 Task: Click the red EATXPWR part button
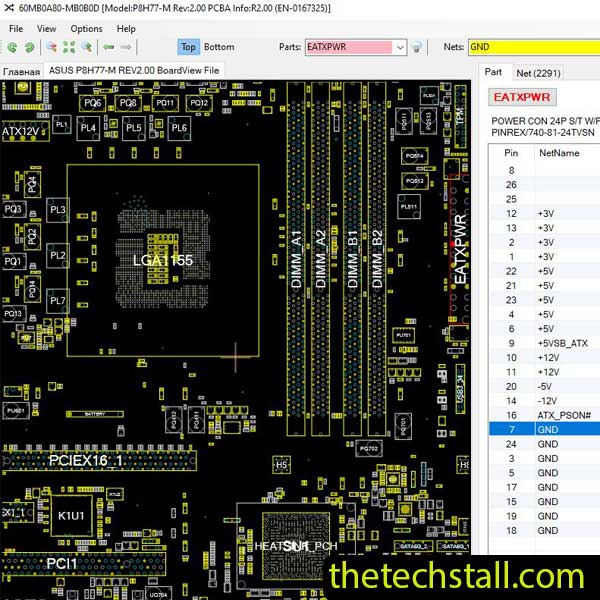[x=522, y=97]
